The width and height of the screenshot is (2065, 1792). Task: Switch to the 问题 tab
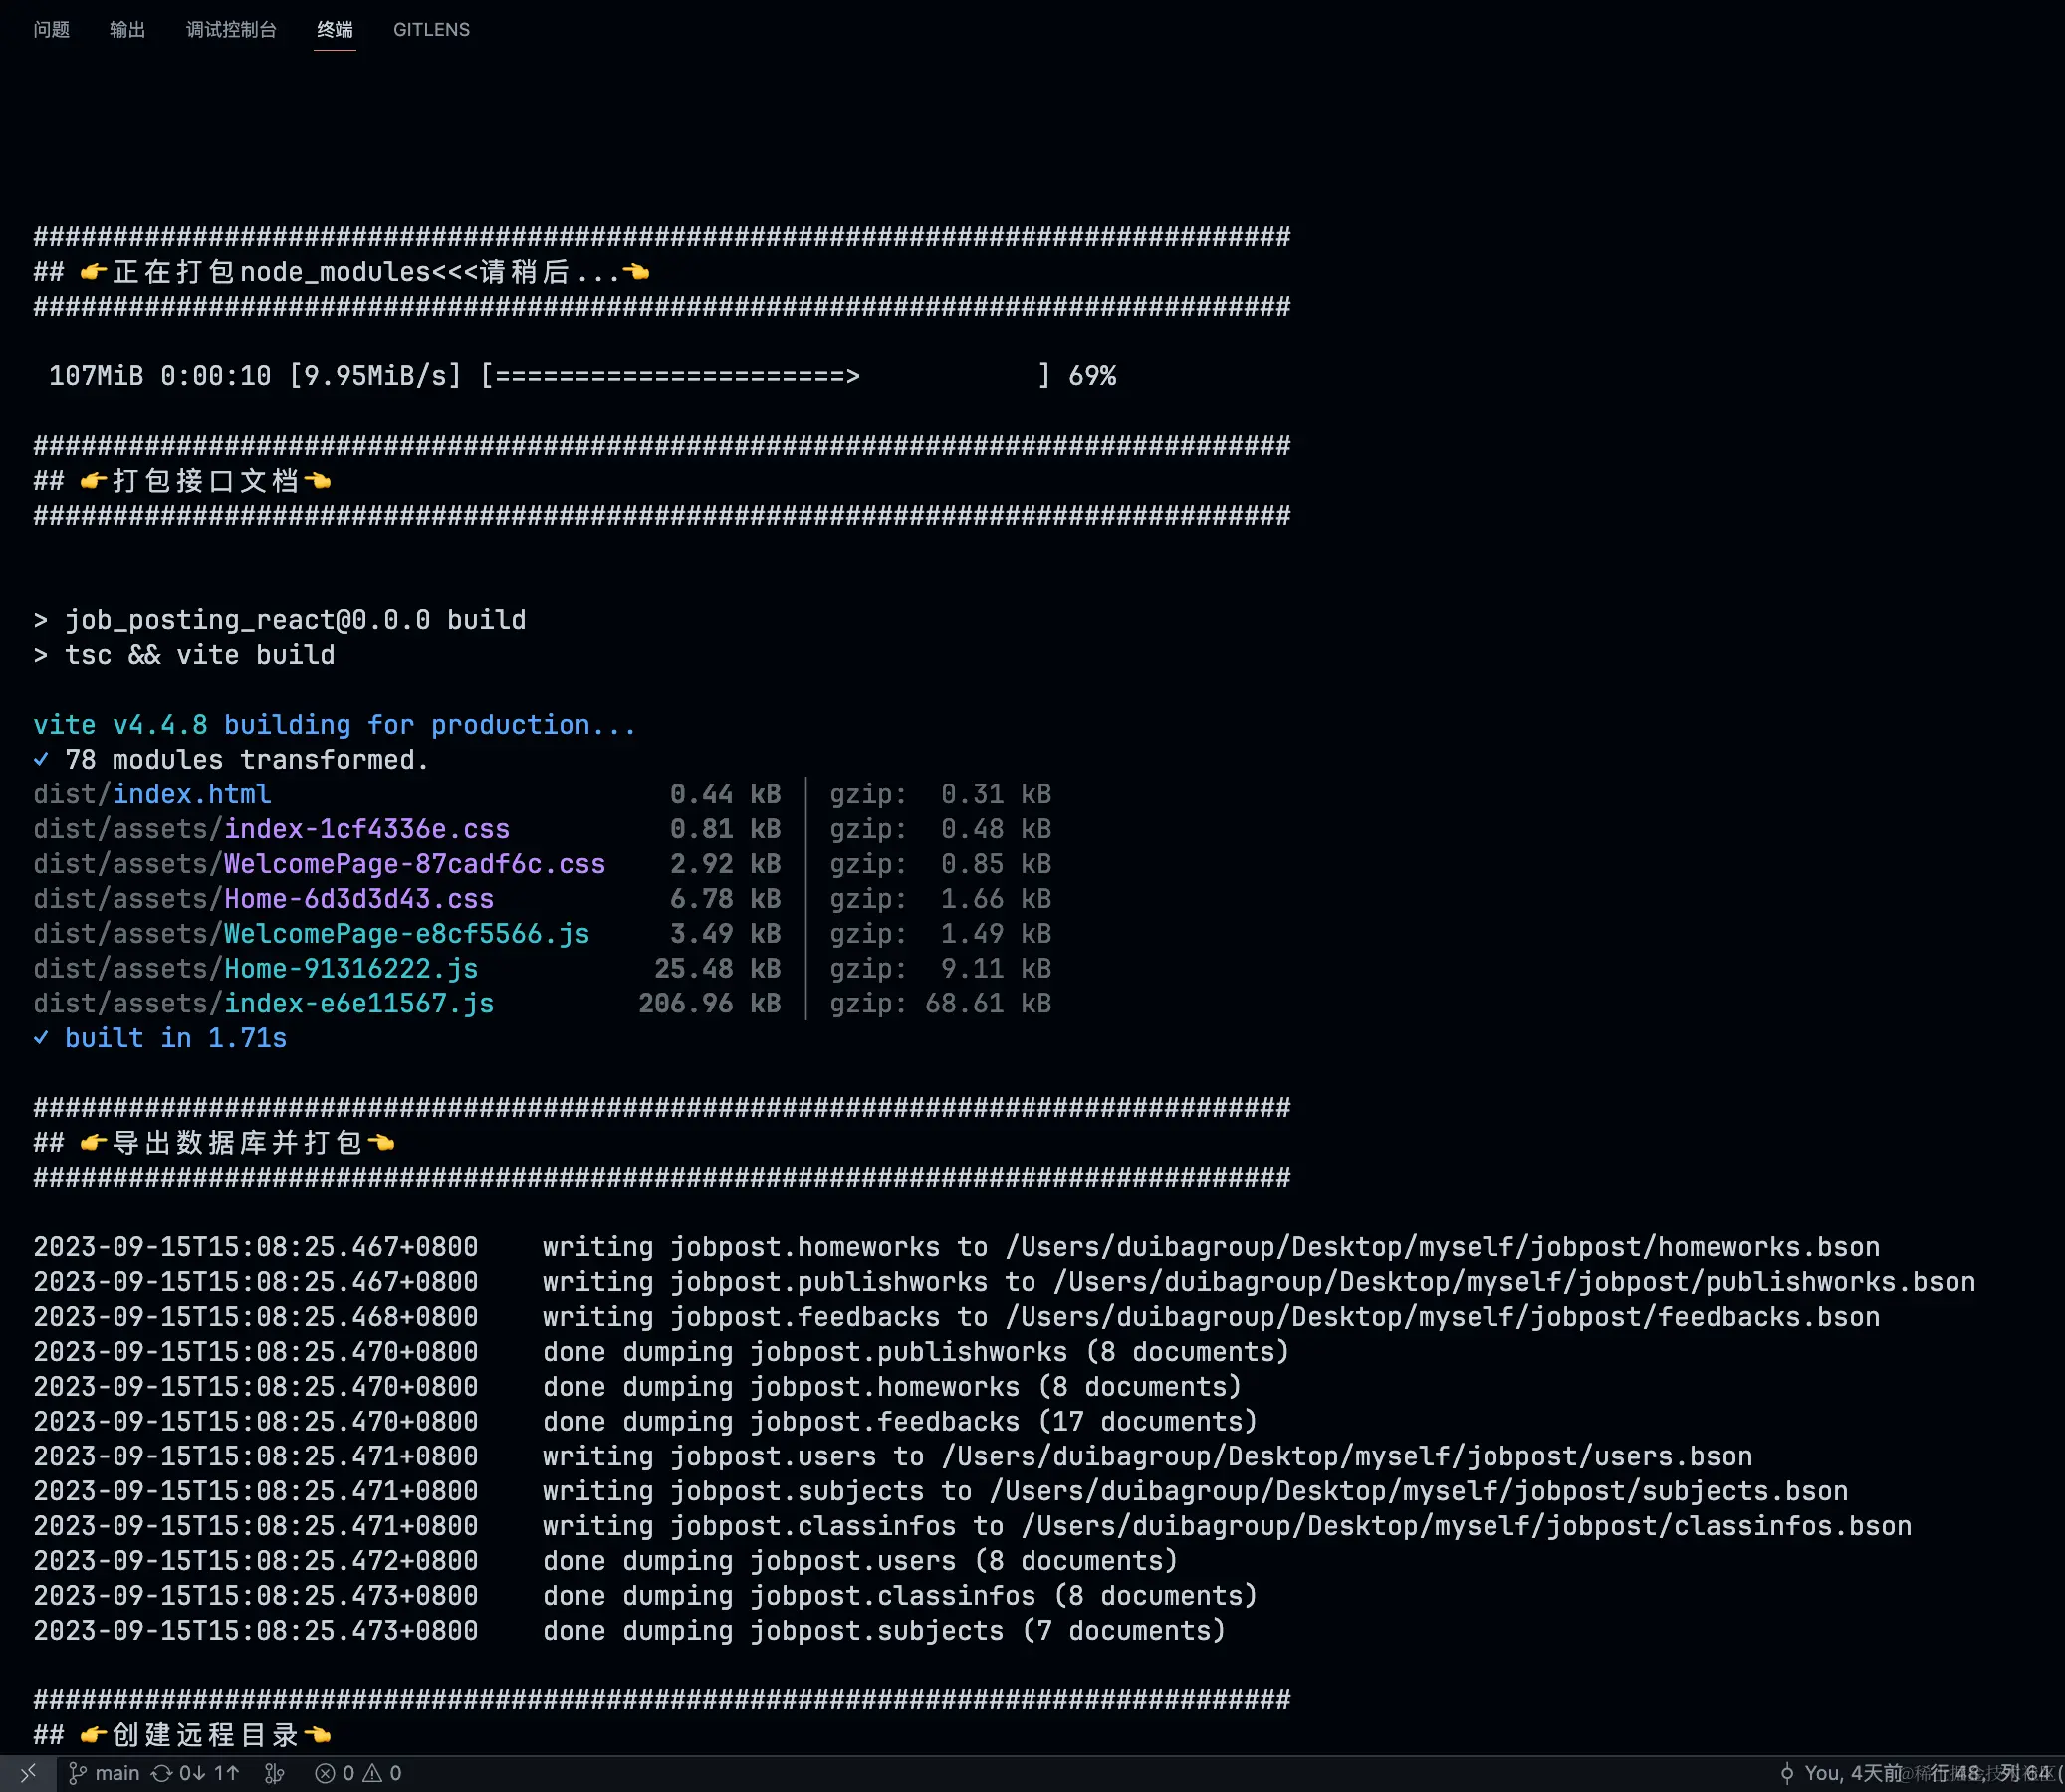pyautogui.click(x=51, y=29)
